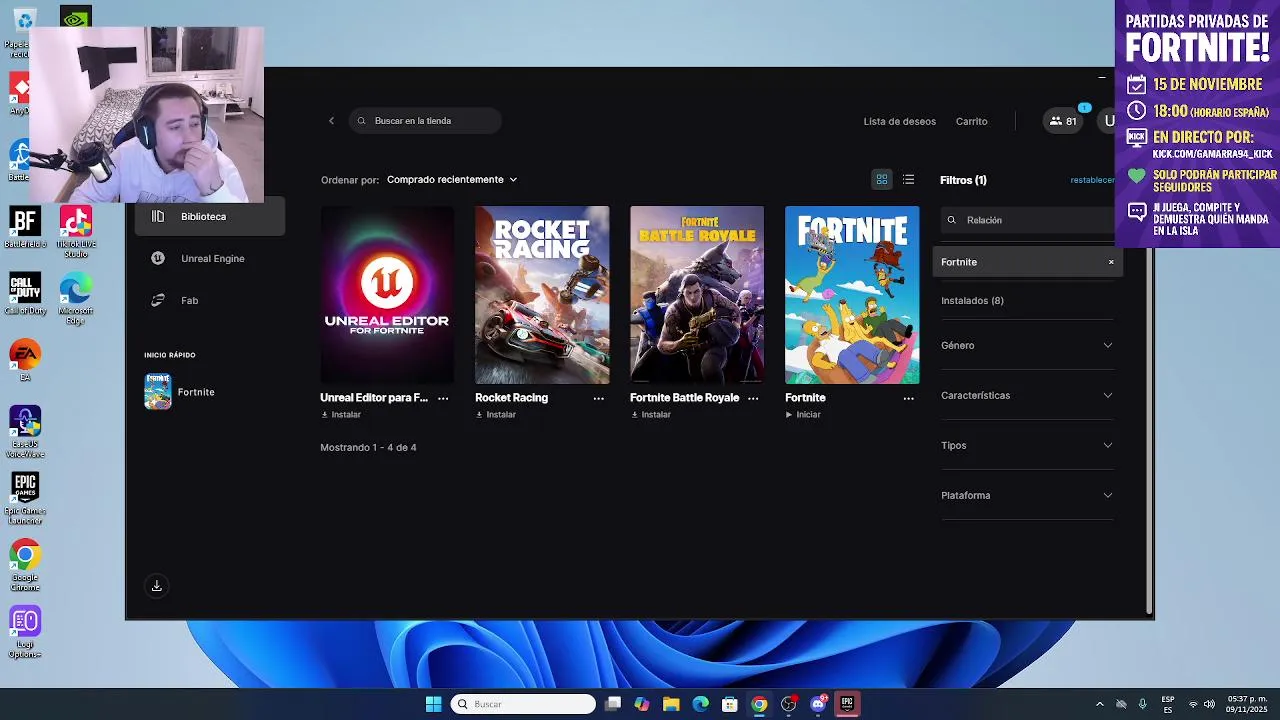
Task: Select the EA desktop shortcut
Action: (x=25, y=361)
